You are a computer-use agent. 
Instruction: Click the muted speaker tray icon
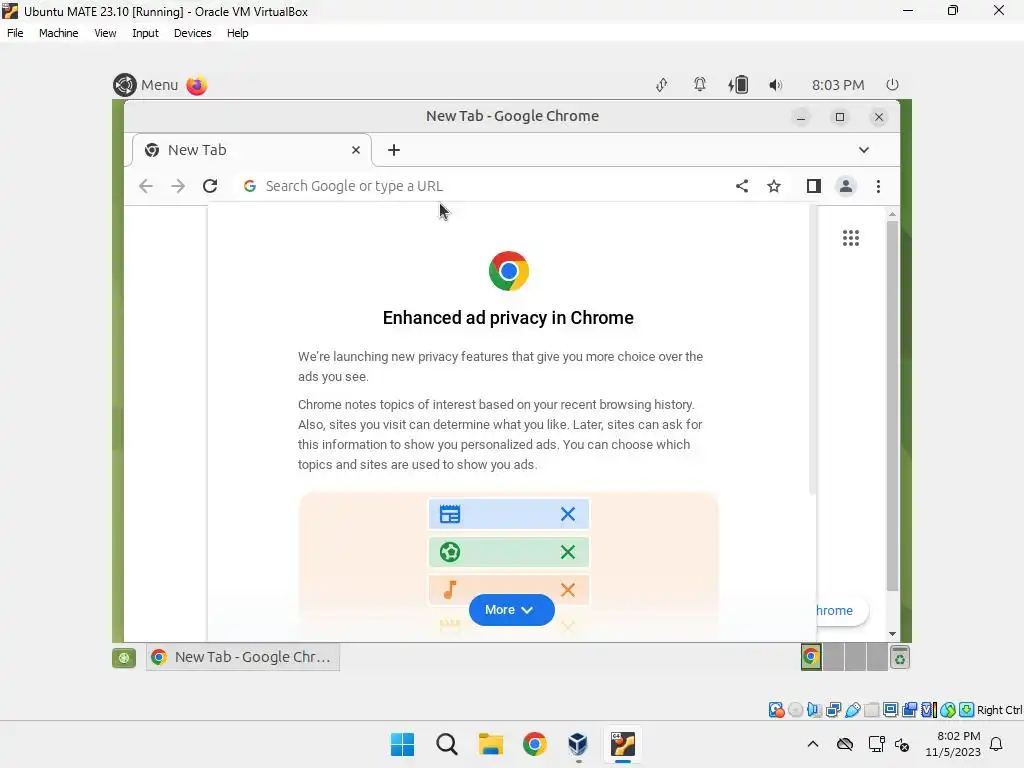coord(903,744)
